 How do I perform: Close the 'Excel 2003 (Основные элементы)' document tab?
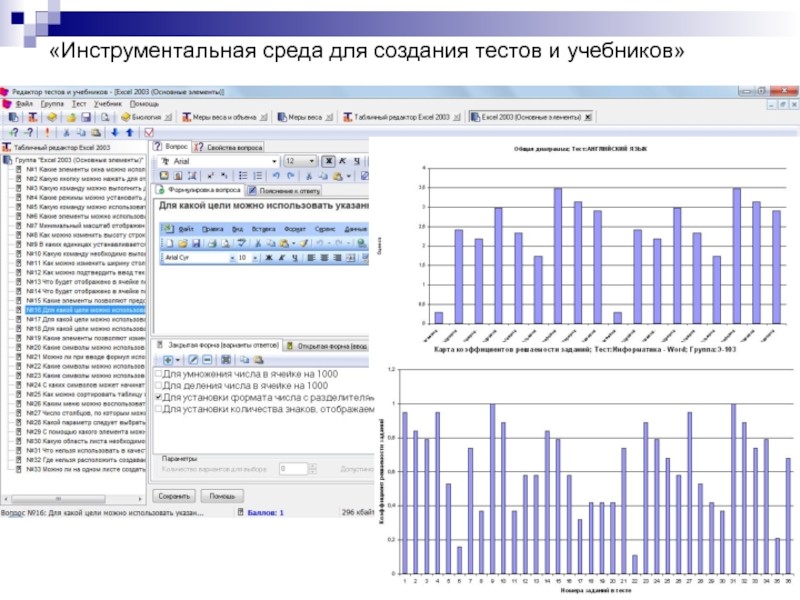(588, 117)
